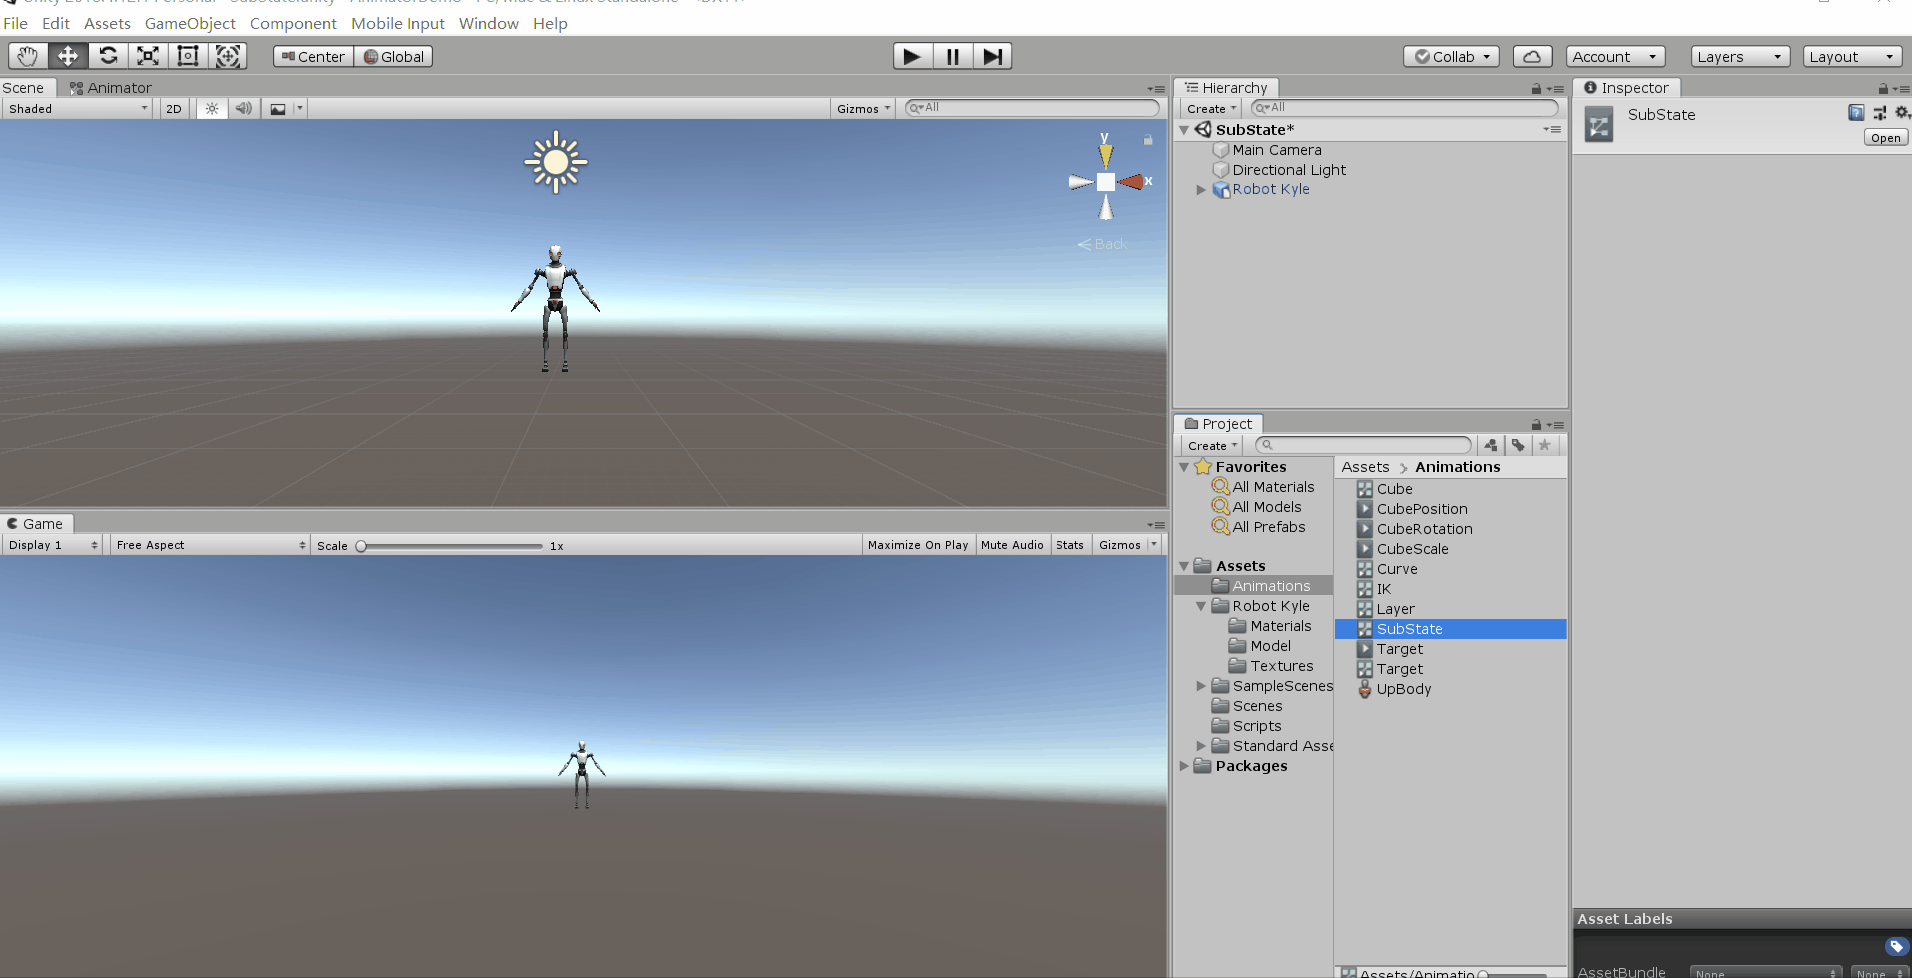Image resolution: width=1912 pixels, height=978 pixels.
Task: Click the Open button in Inspector
Action: coord(1886,138)
